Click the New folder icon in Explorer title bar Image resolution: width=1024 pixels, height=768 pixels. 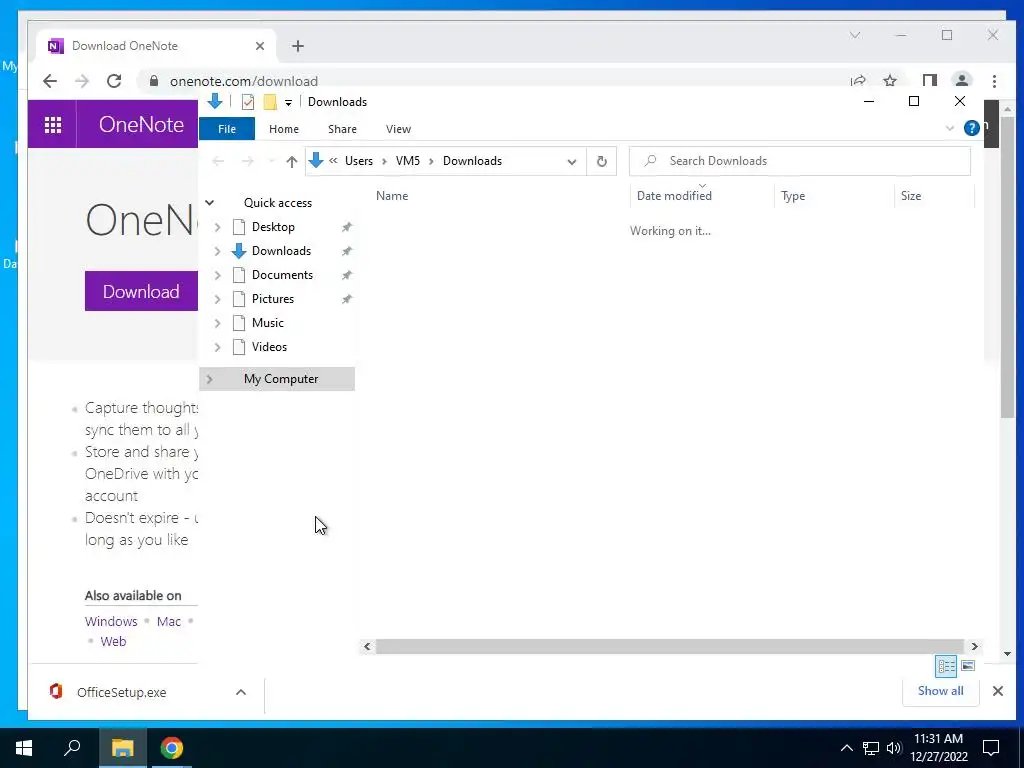pyautogui.click(x=270, y=102)
